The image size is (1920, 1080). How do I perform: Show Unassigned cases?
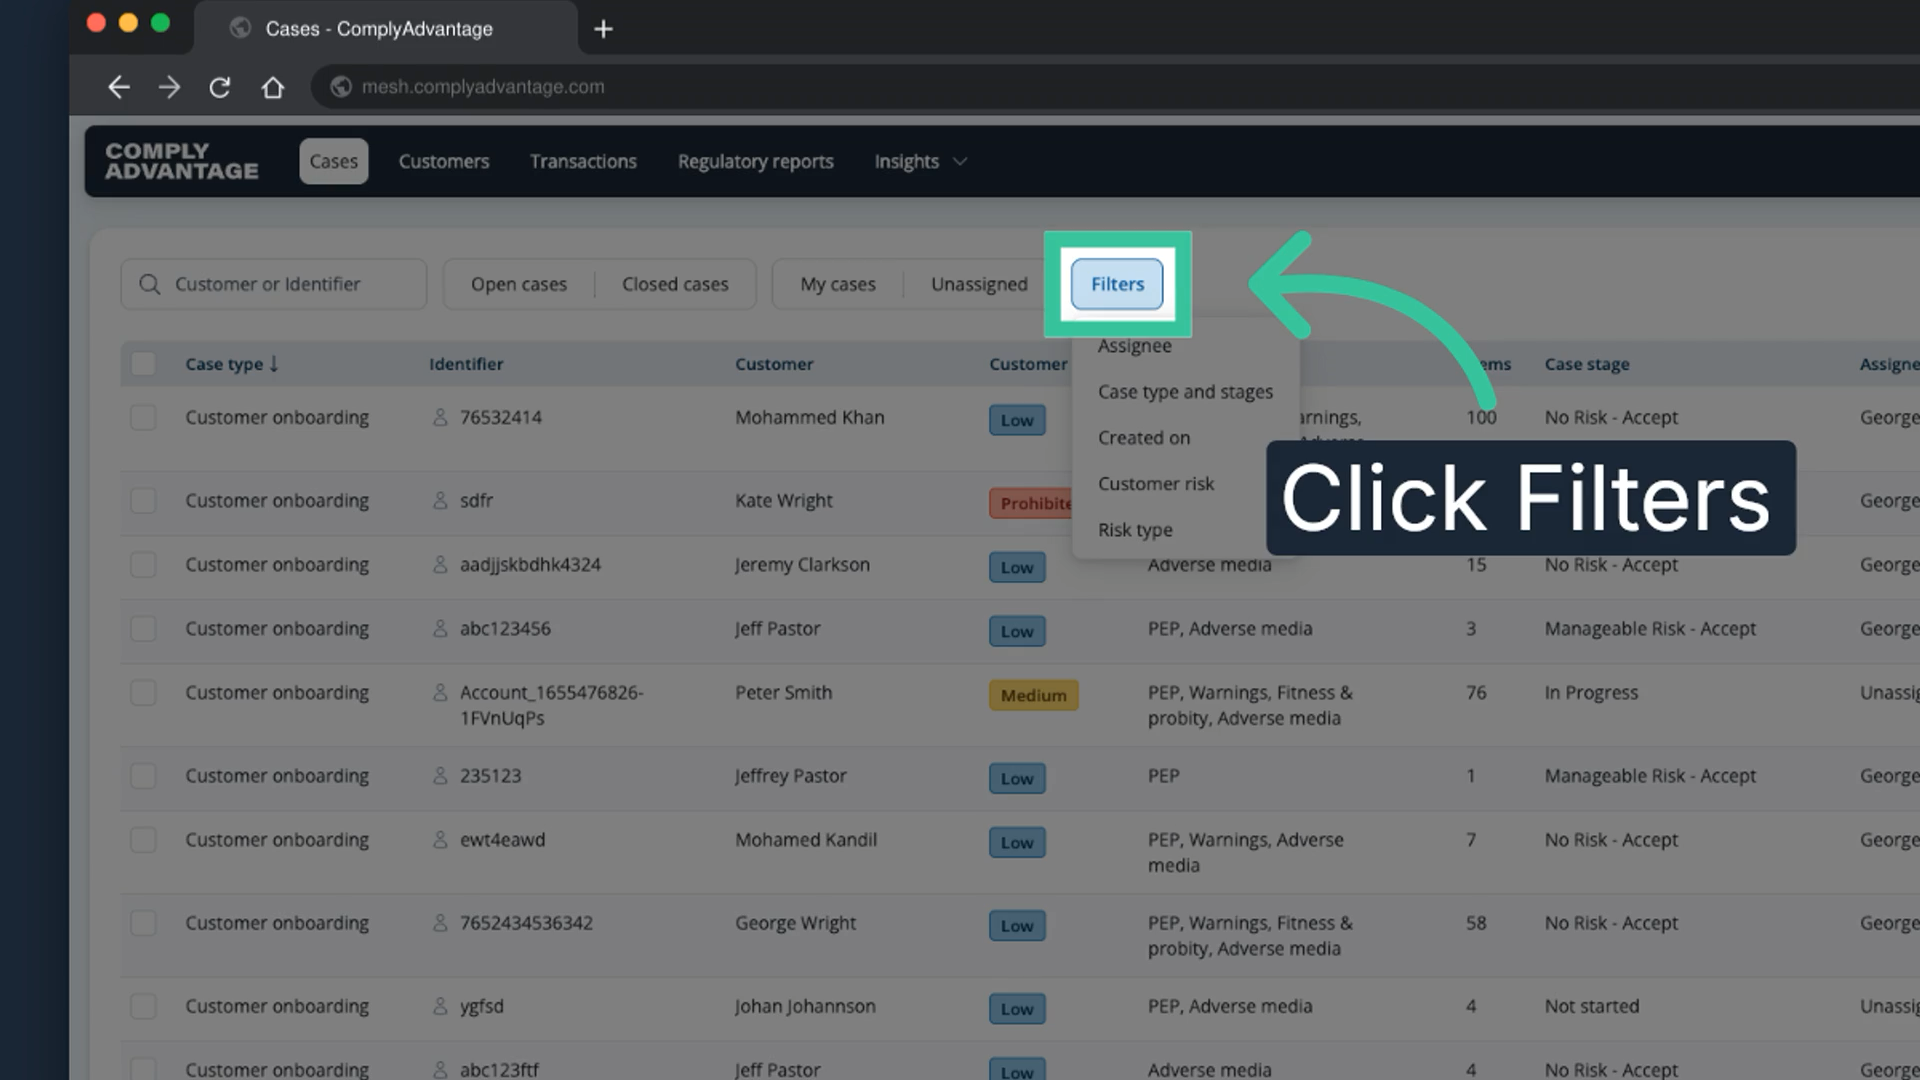click(x=979, y=284)
